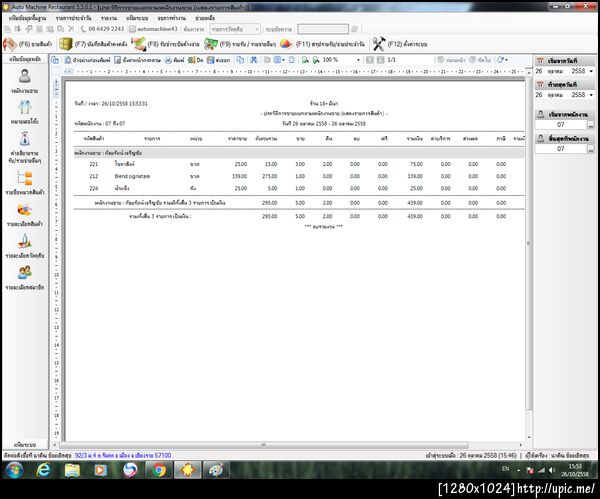Click the report group tab at sidebar top
The image size is (600, 499).
click(x=25, y=59)
